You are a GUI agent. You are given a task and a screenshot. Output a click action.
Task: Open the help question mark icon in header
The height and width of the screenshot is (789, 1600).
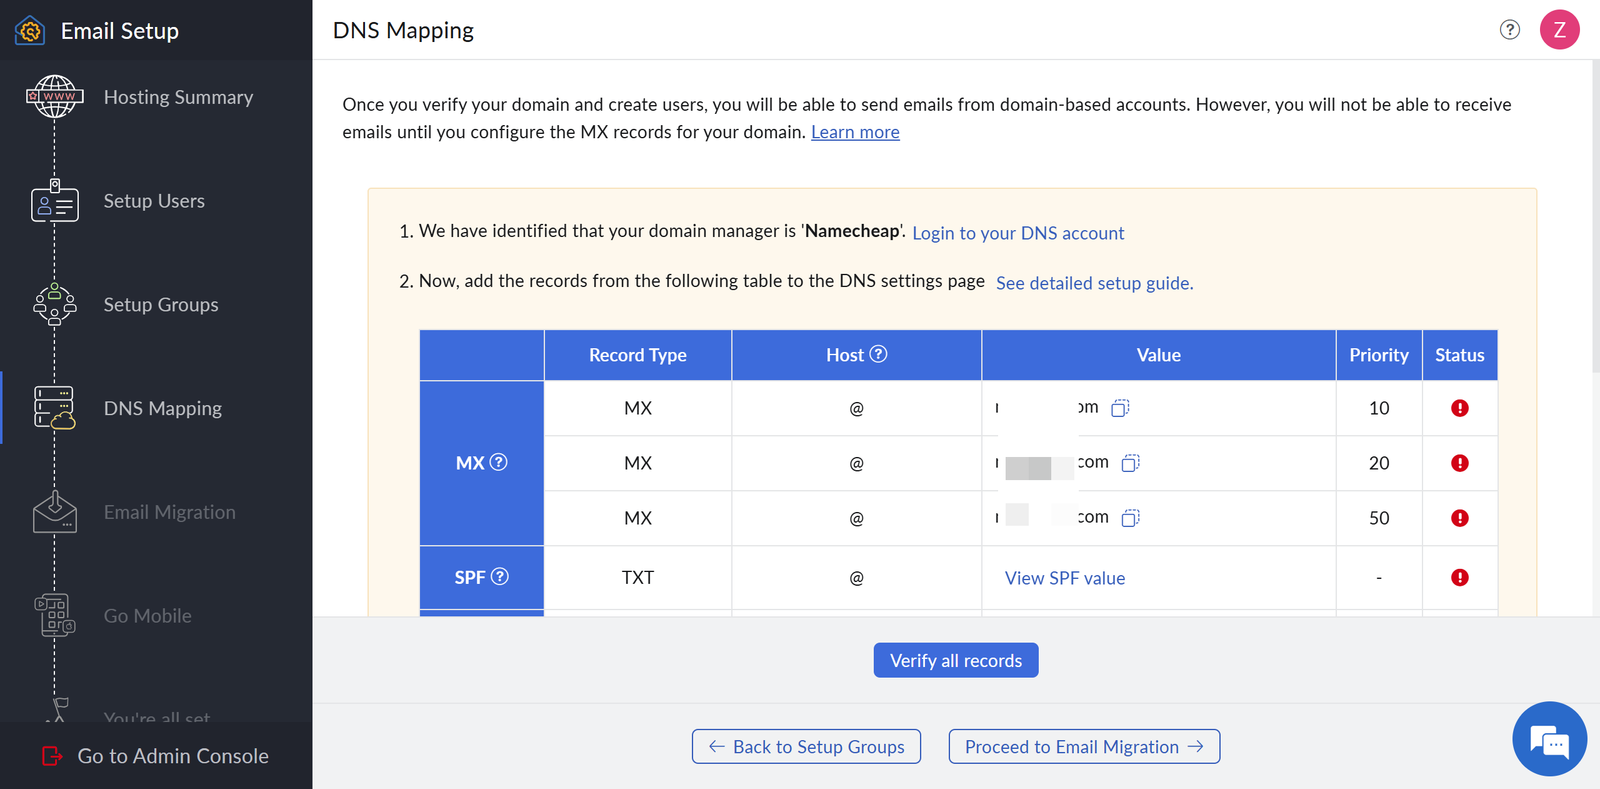click(1510, 30)
